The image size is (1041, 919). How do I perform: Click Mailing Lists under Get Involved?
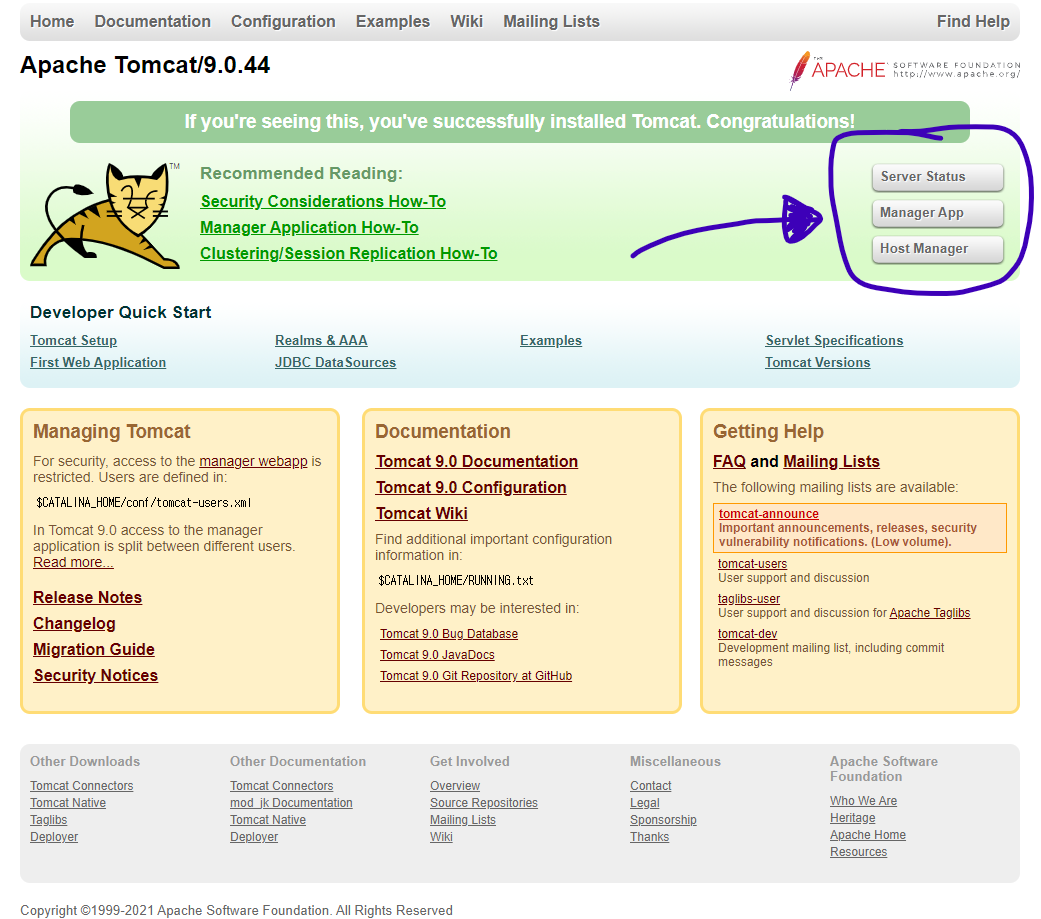[x=463, y=819]
